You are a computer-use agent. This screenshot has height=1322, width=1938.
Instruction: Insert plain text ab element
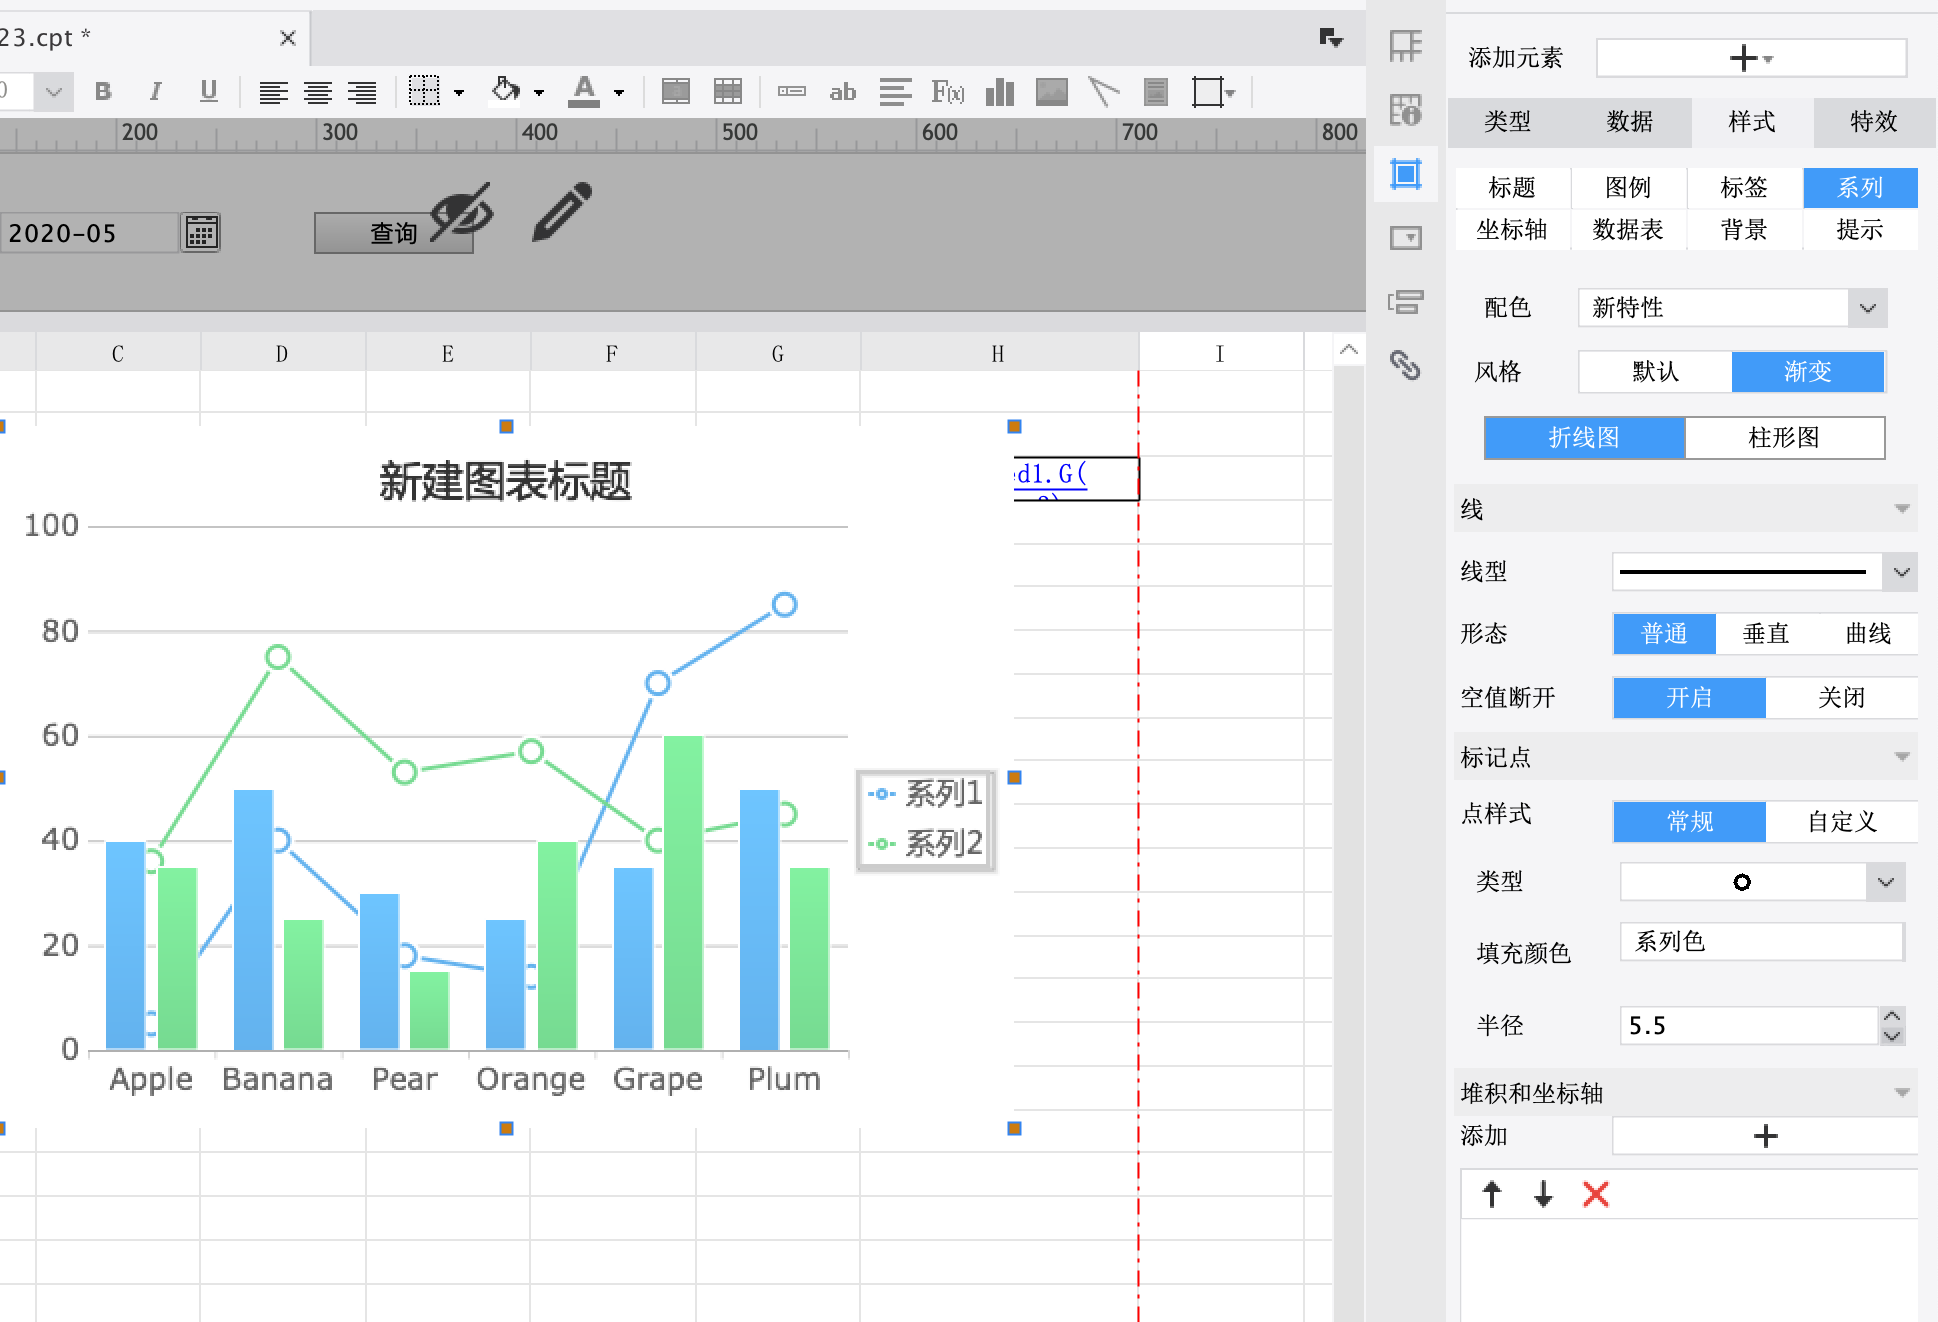coord(843,92)
